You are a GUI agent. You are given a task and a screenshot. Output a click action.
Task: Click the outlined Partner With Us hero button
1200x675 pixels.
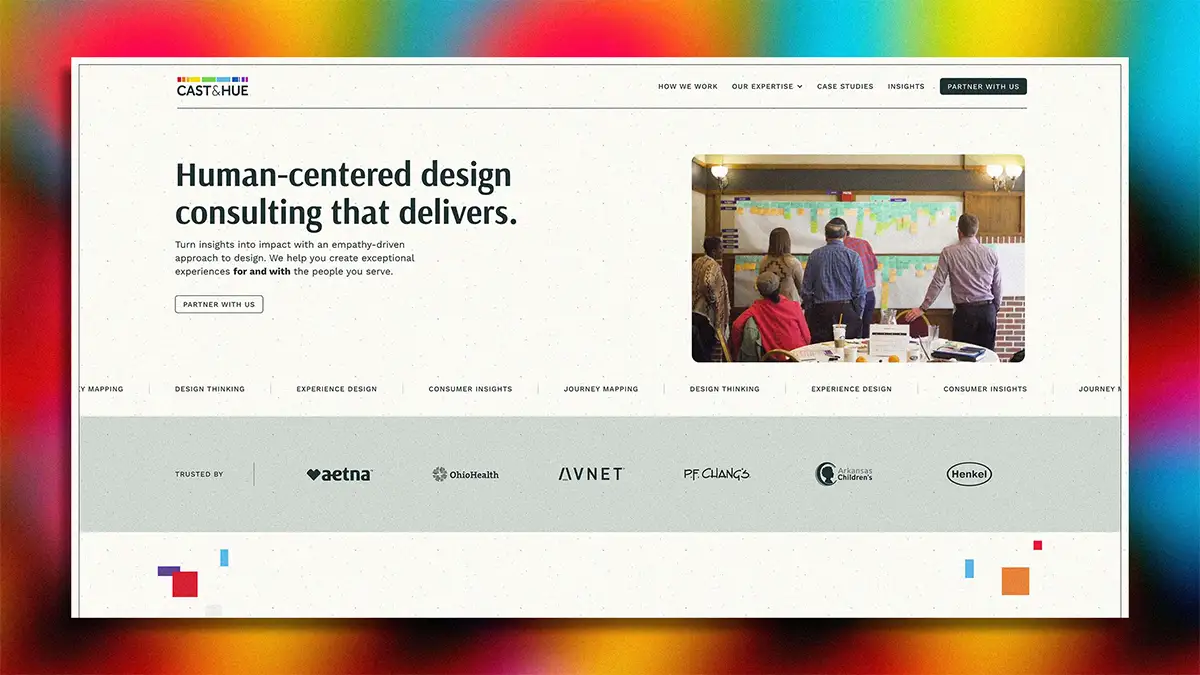pyautogui.click(x=219, y=304)
